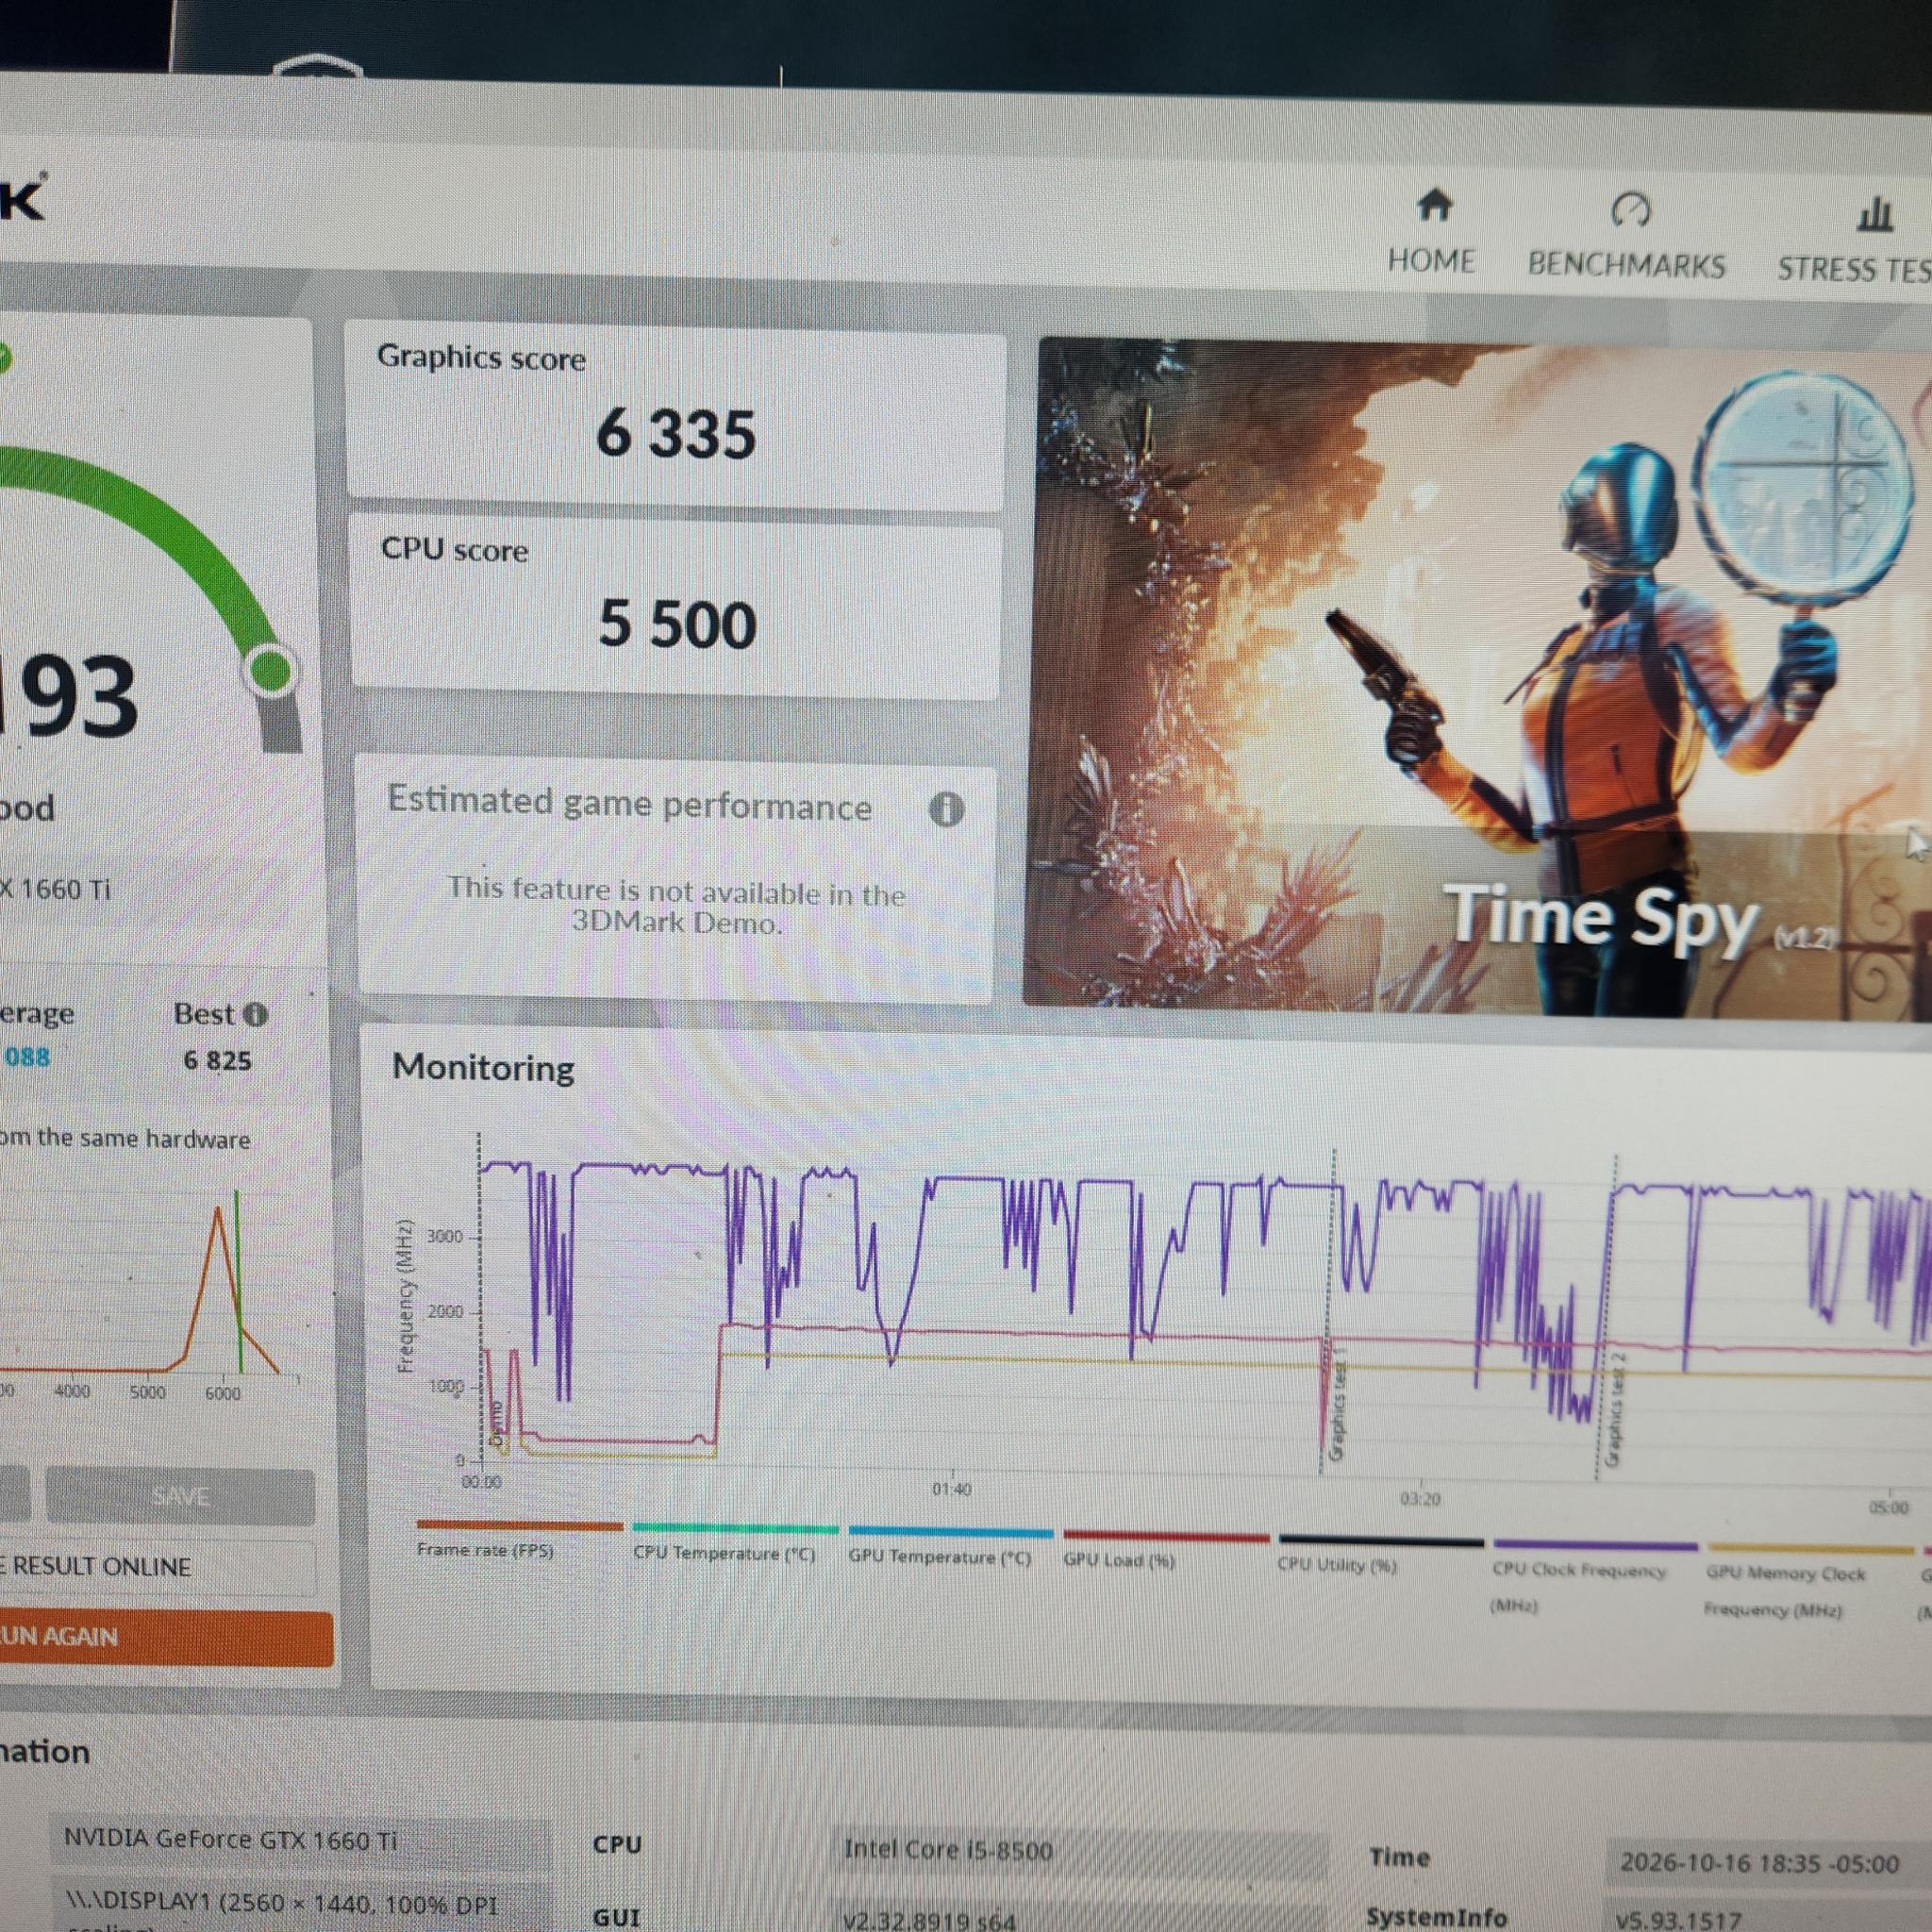Click the RESULT ONLINE button
The width and height of the screenshot is (1932, 1932).
(x=157, y=1567)
